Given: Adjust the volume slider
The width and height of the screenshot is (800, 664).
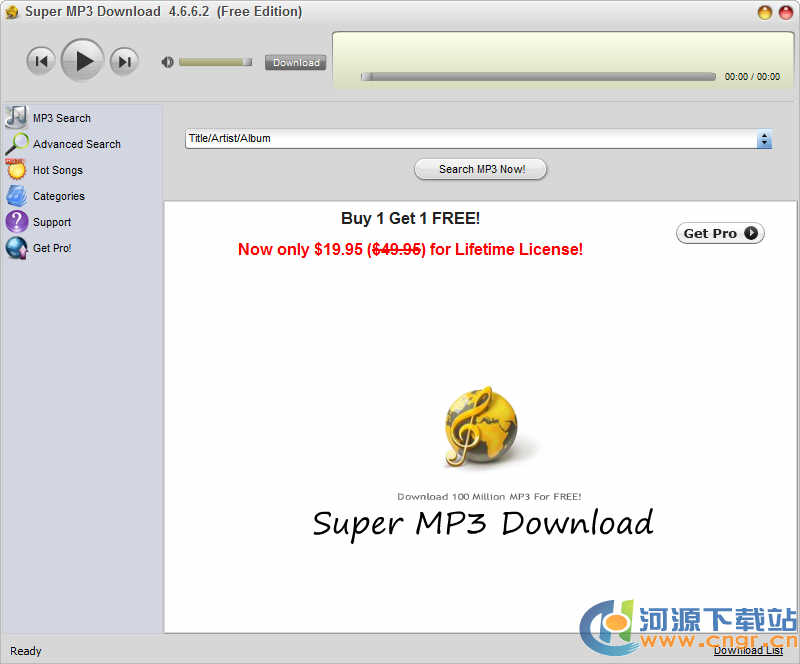Looking at the screenshot, I should 215,62.
